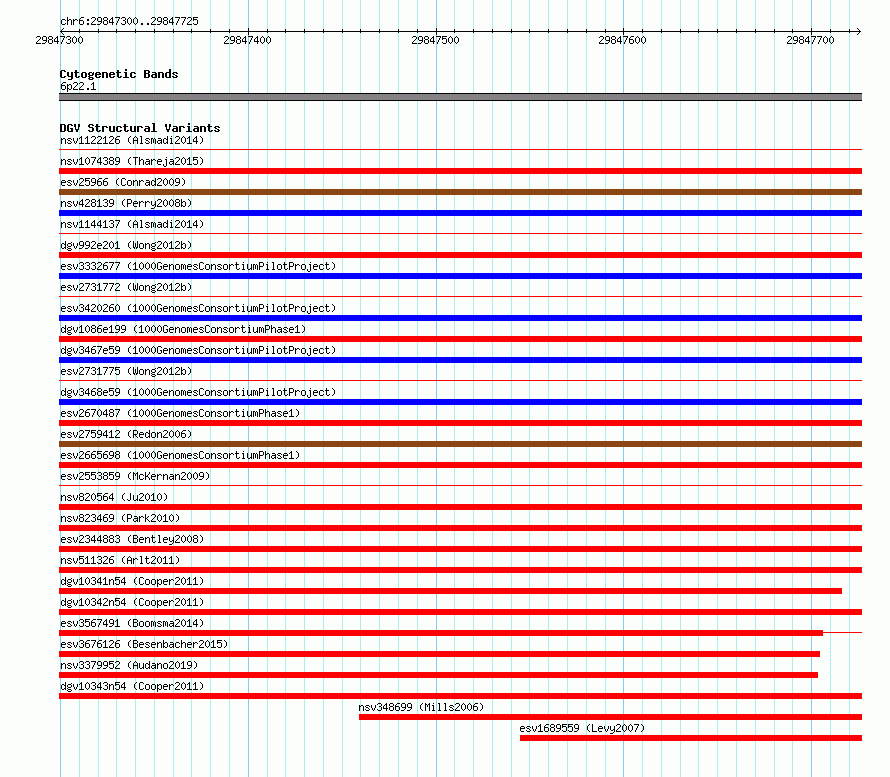The image size is (890, 777).
Task: Open variant esv3676126 (Besenbacher2015)
Action: click(x=144, y=644)
